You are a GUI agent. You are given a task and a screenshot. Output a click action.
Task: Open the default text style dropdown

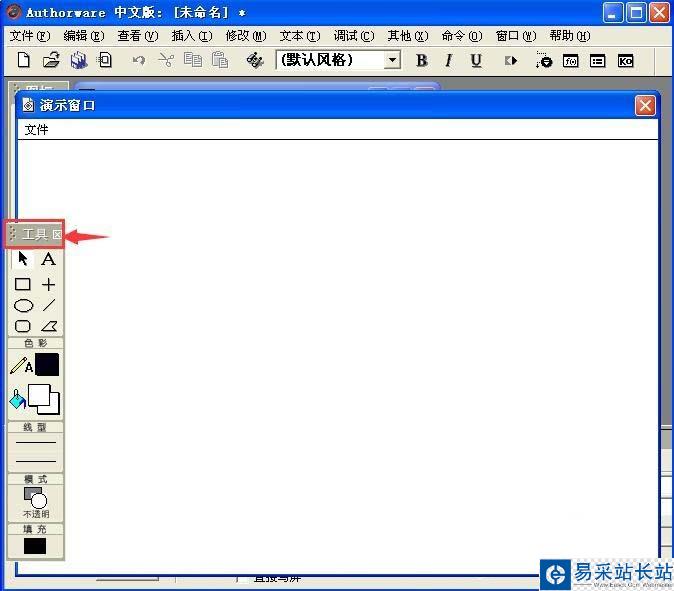(x=392, y=60)
